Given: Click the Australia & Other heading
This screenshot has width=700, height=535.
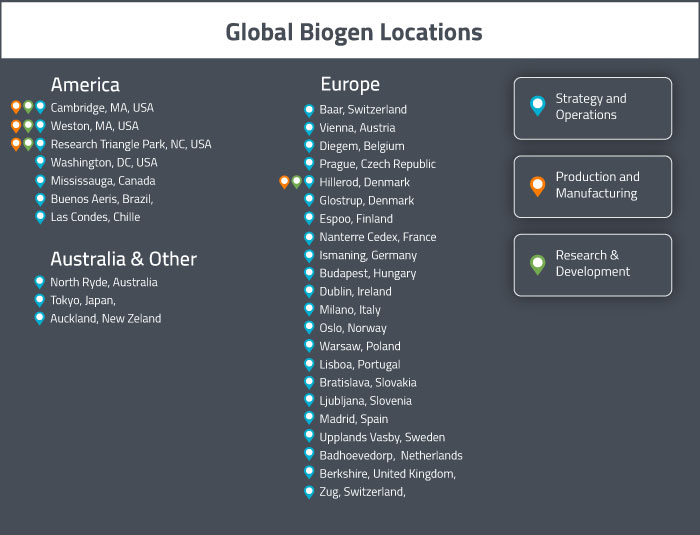Looking at the screenshot, I should pos(124,259).
